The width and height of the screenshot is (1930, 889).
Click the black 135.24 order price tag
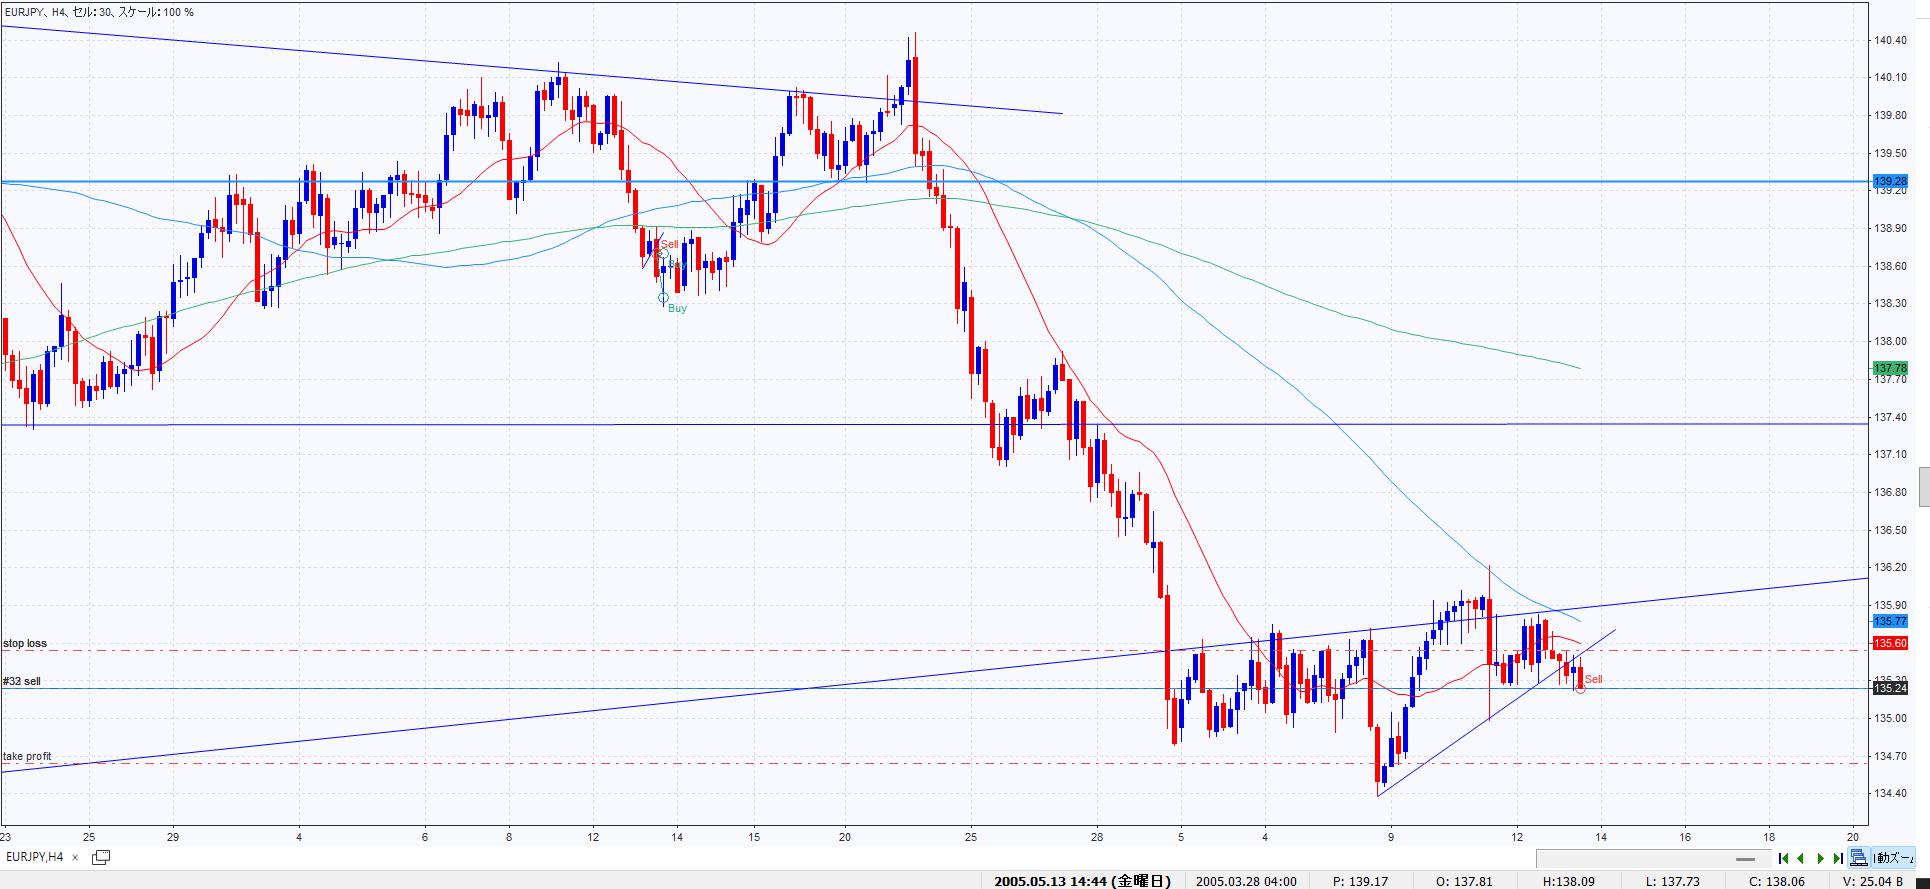point(1889,688)
